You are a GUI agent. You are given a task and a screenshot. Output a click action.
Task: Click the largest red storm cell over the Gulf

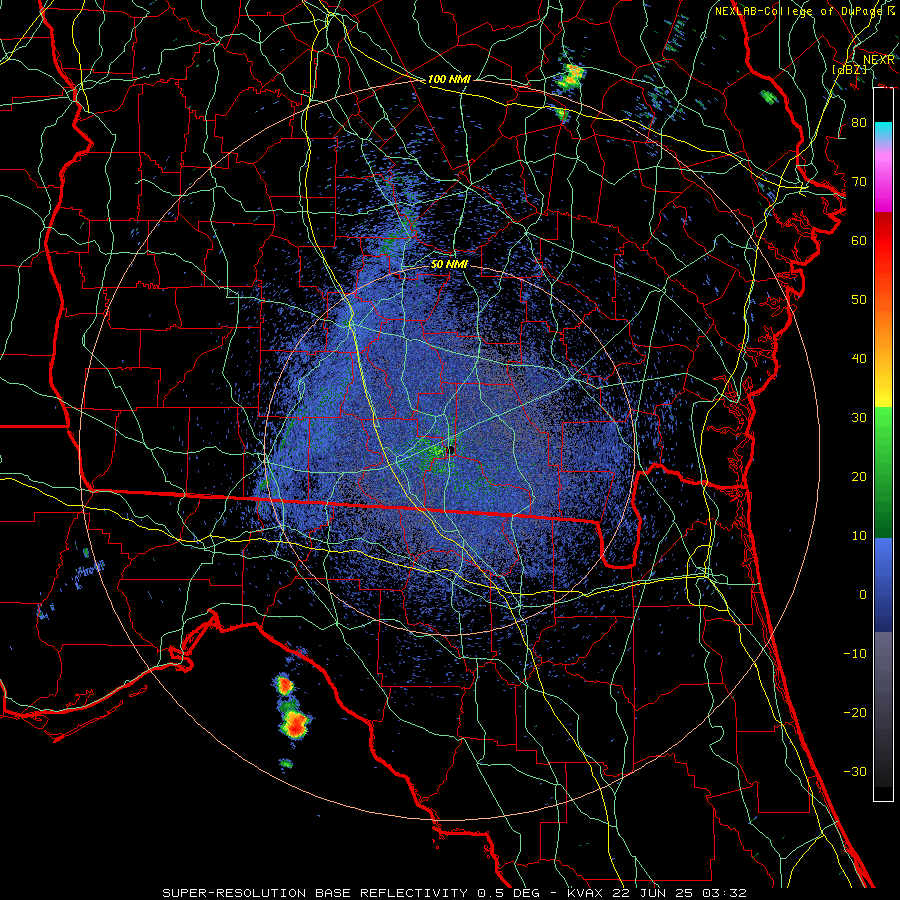[x=295, y=724]
